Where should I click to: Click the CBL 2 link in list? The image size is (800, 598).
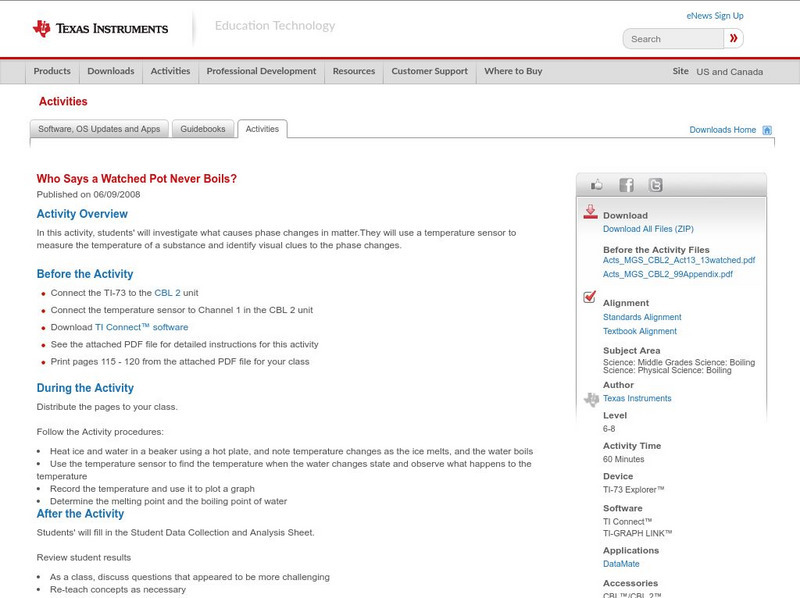(x=167, y=293)
